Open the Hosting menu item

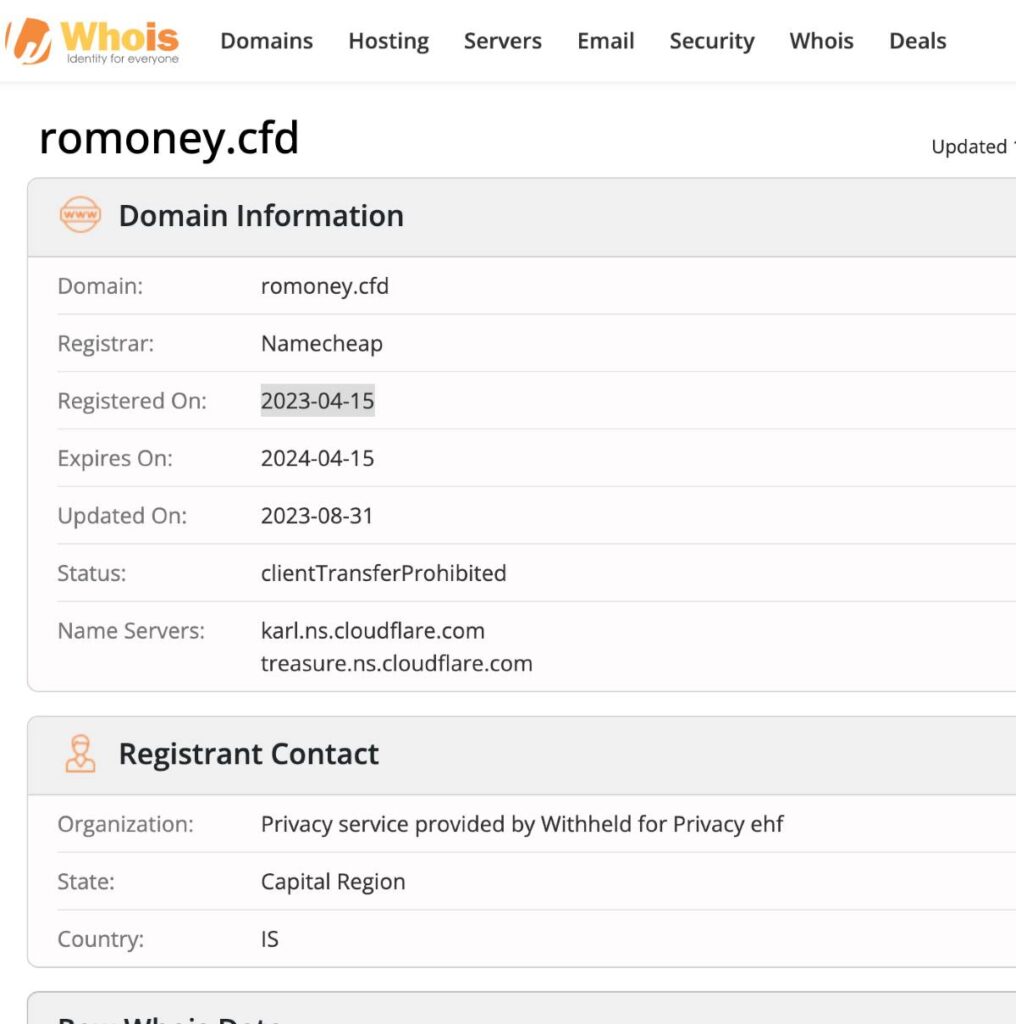click(x=388, y=41)
